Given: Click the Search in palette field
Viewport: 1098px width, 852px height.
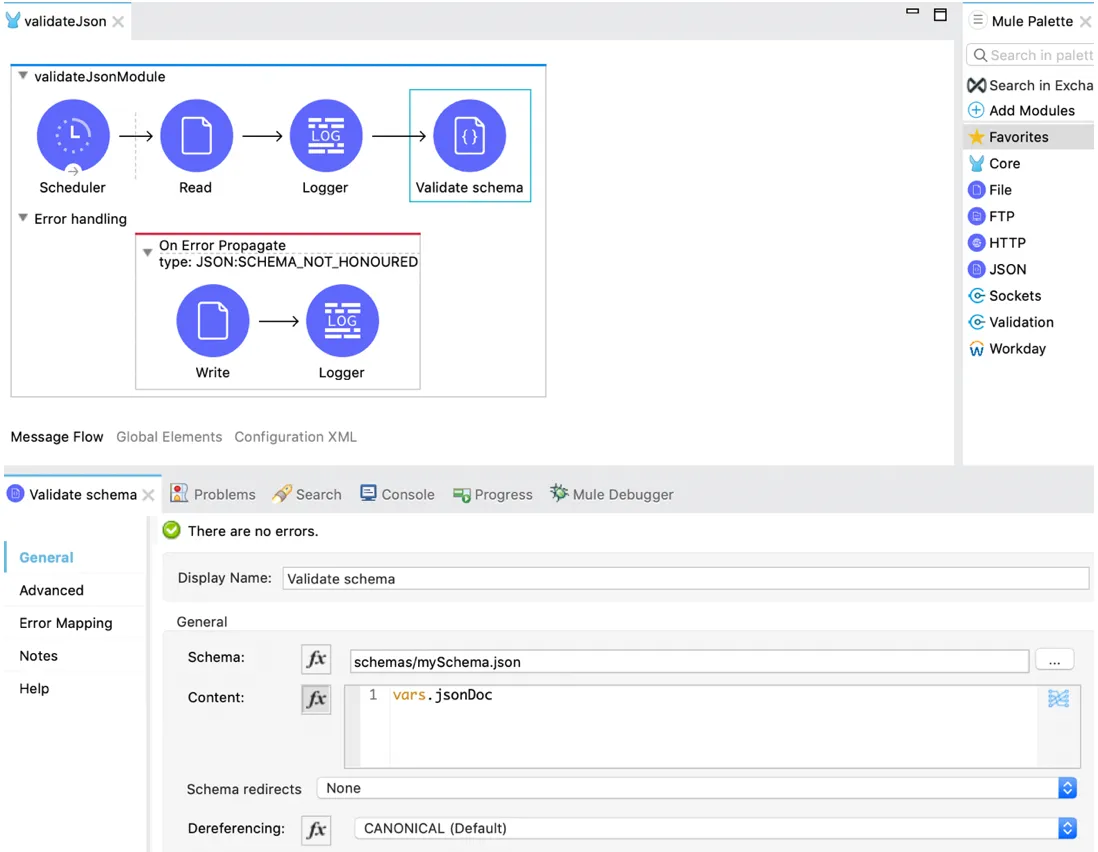Looking at the screenshot, I should click(x=1030, y=55).
